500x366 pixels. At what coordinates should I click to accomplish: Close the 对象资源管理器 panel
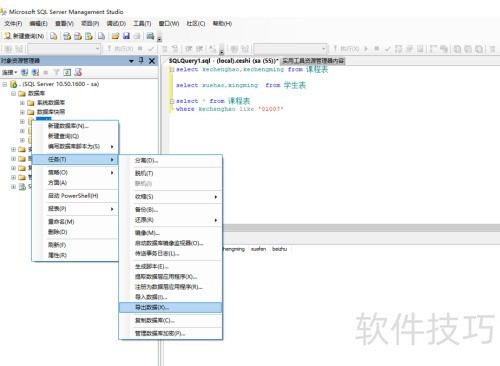tap(152, 61)
